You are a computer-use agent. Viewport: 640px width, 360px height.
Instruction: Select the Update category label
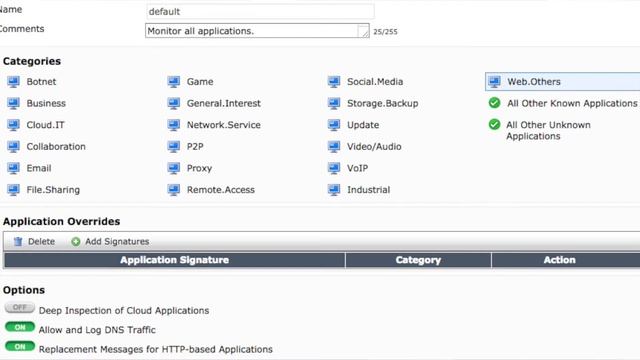coord(363,125)
